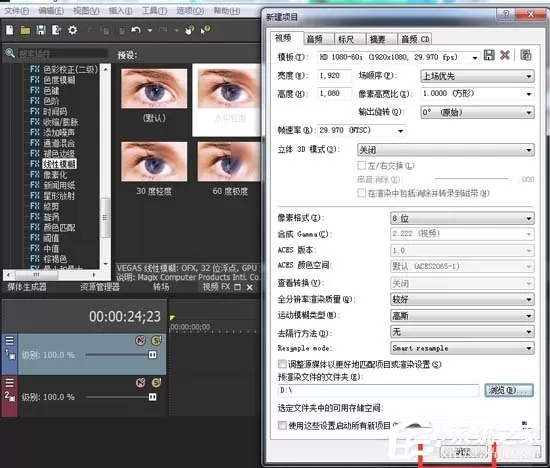The width and height of the screenshot is (550, 468).
Task: Tick 使用这些设置启动所有新项目 checkbox
Action: coord(282,426)
